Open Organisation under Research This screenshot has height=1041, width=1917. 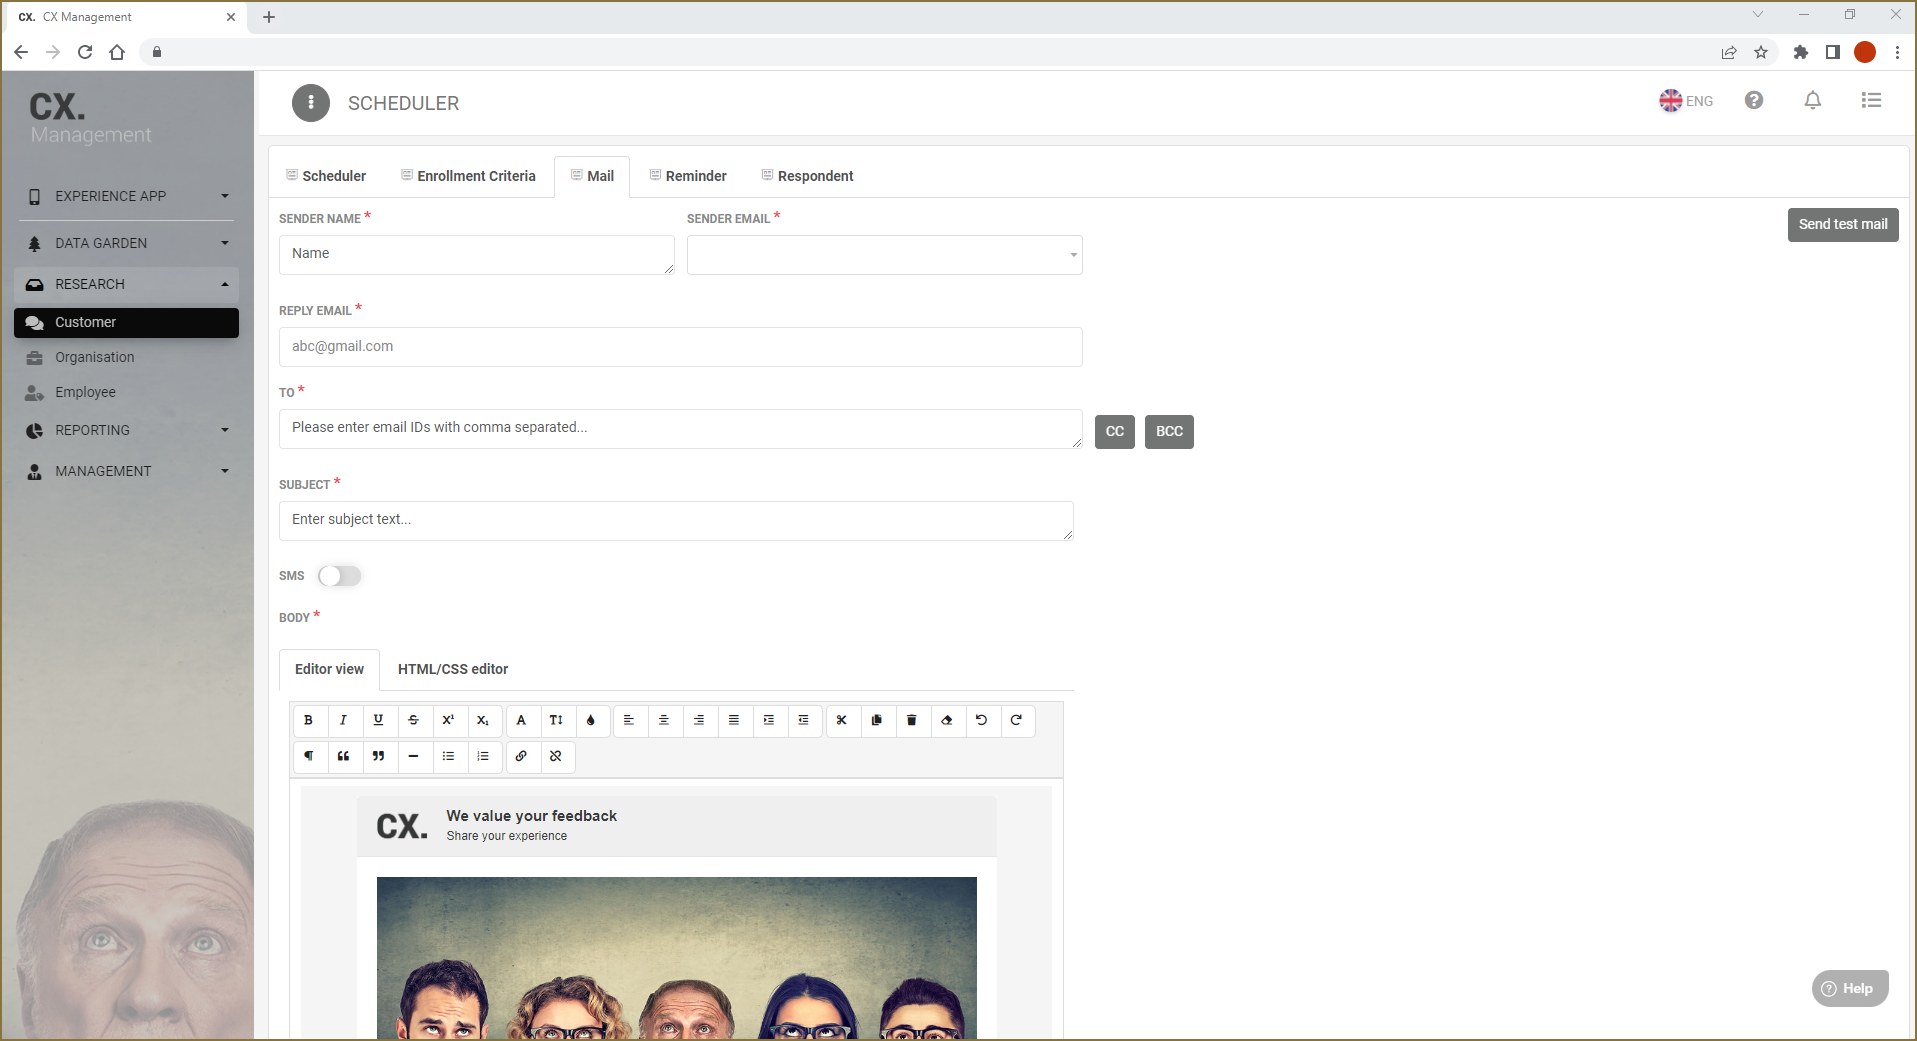tap(127, 357)
